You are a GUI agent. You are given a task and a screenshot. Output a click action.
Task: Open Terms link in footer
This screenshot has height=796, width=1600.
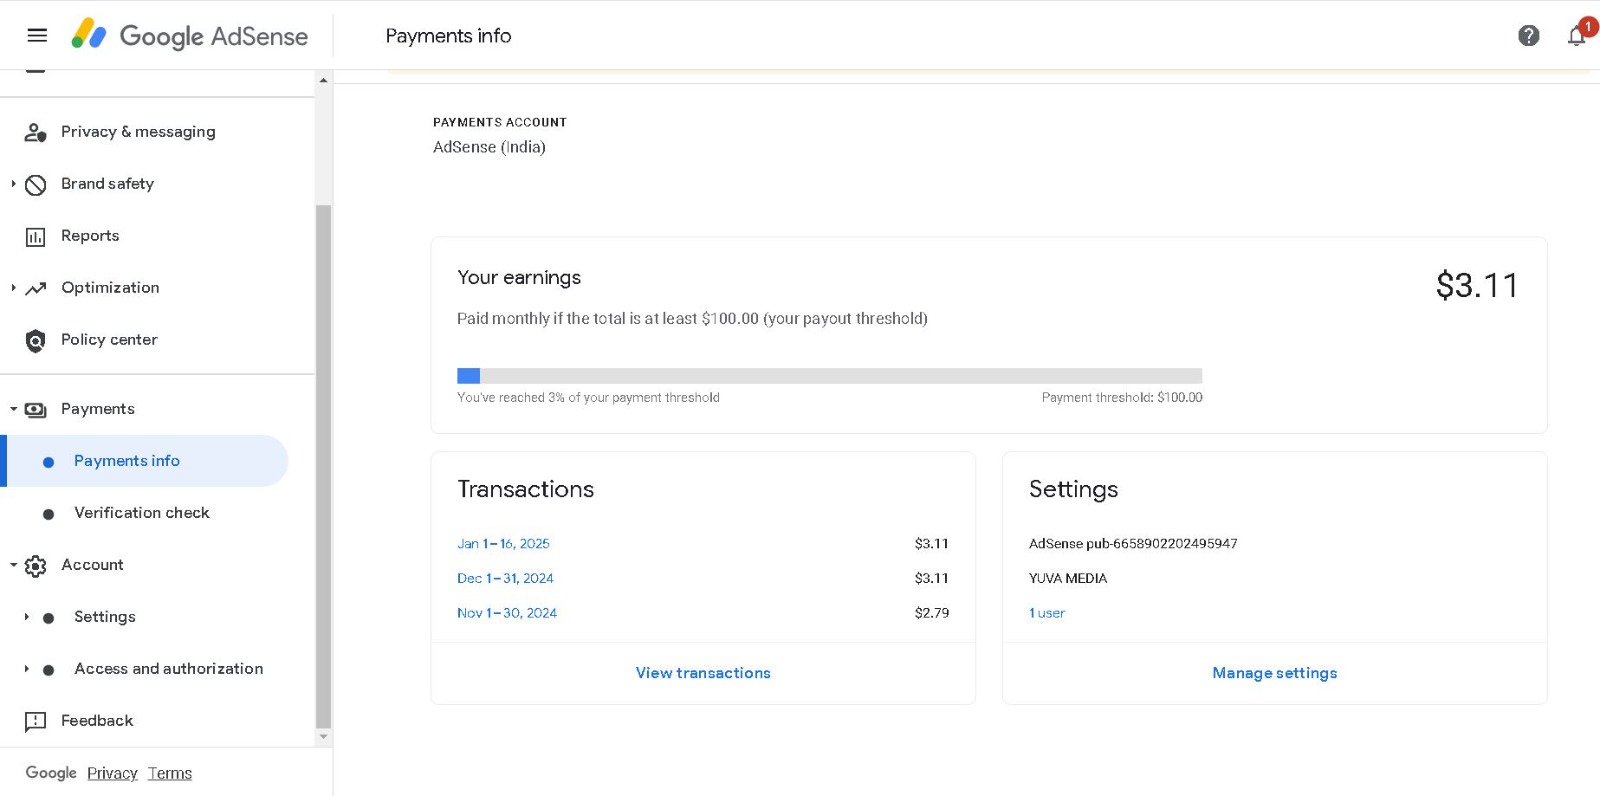coord(170,773)
